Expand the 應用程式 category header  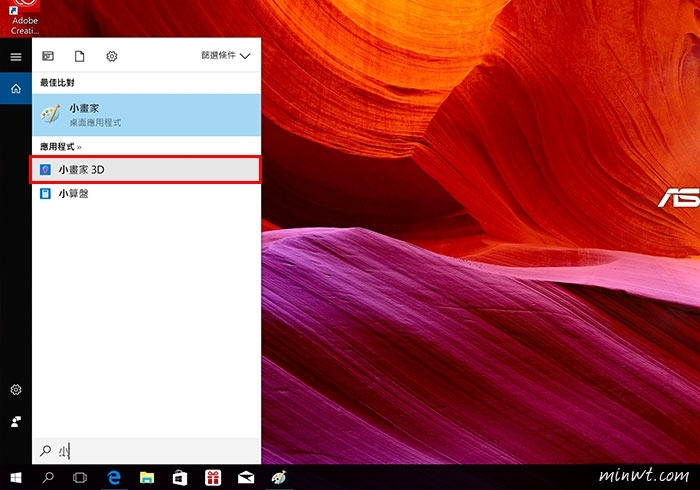pyautogui.click(x=60, y=146)
